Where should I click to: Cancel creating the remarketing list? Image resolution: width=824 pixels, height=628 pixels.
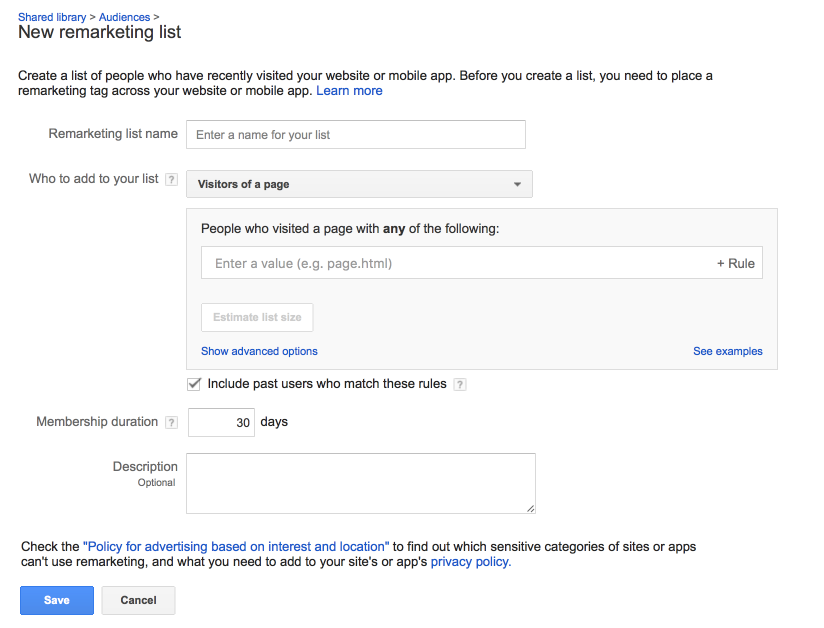pyautogui.click(x=138, y=600)
